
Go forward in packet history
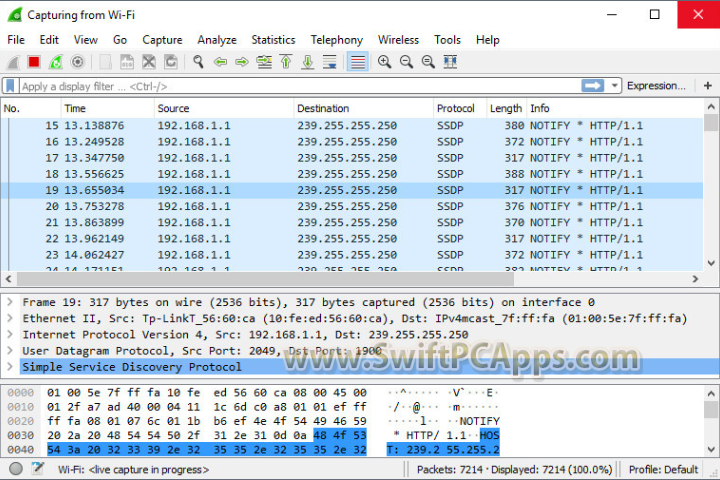point(242,62)
